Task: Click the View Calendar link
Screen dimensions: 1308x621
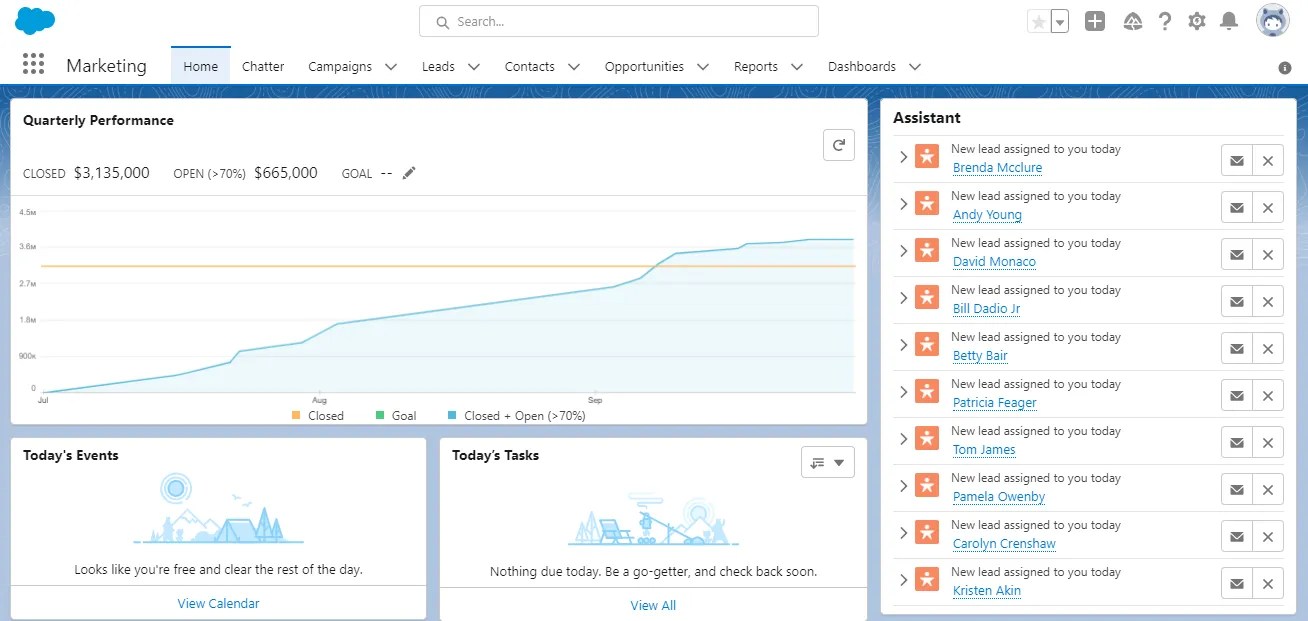Action: coord(217,603)
